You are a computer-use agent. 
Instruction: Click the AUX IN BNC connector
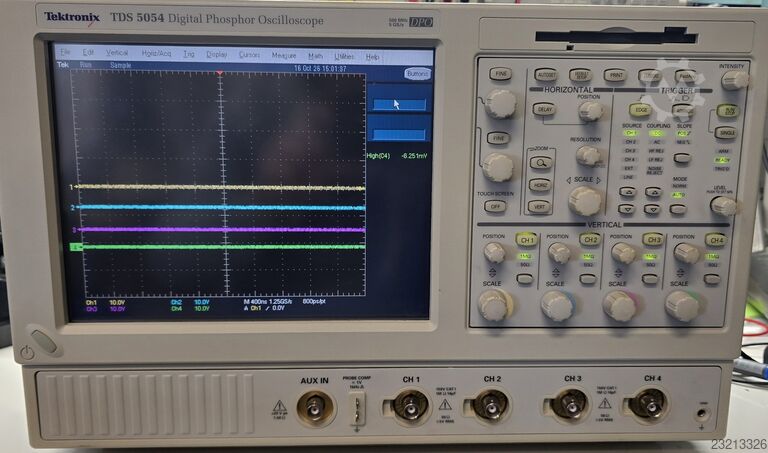point(316,407)
